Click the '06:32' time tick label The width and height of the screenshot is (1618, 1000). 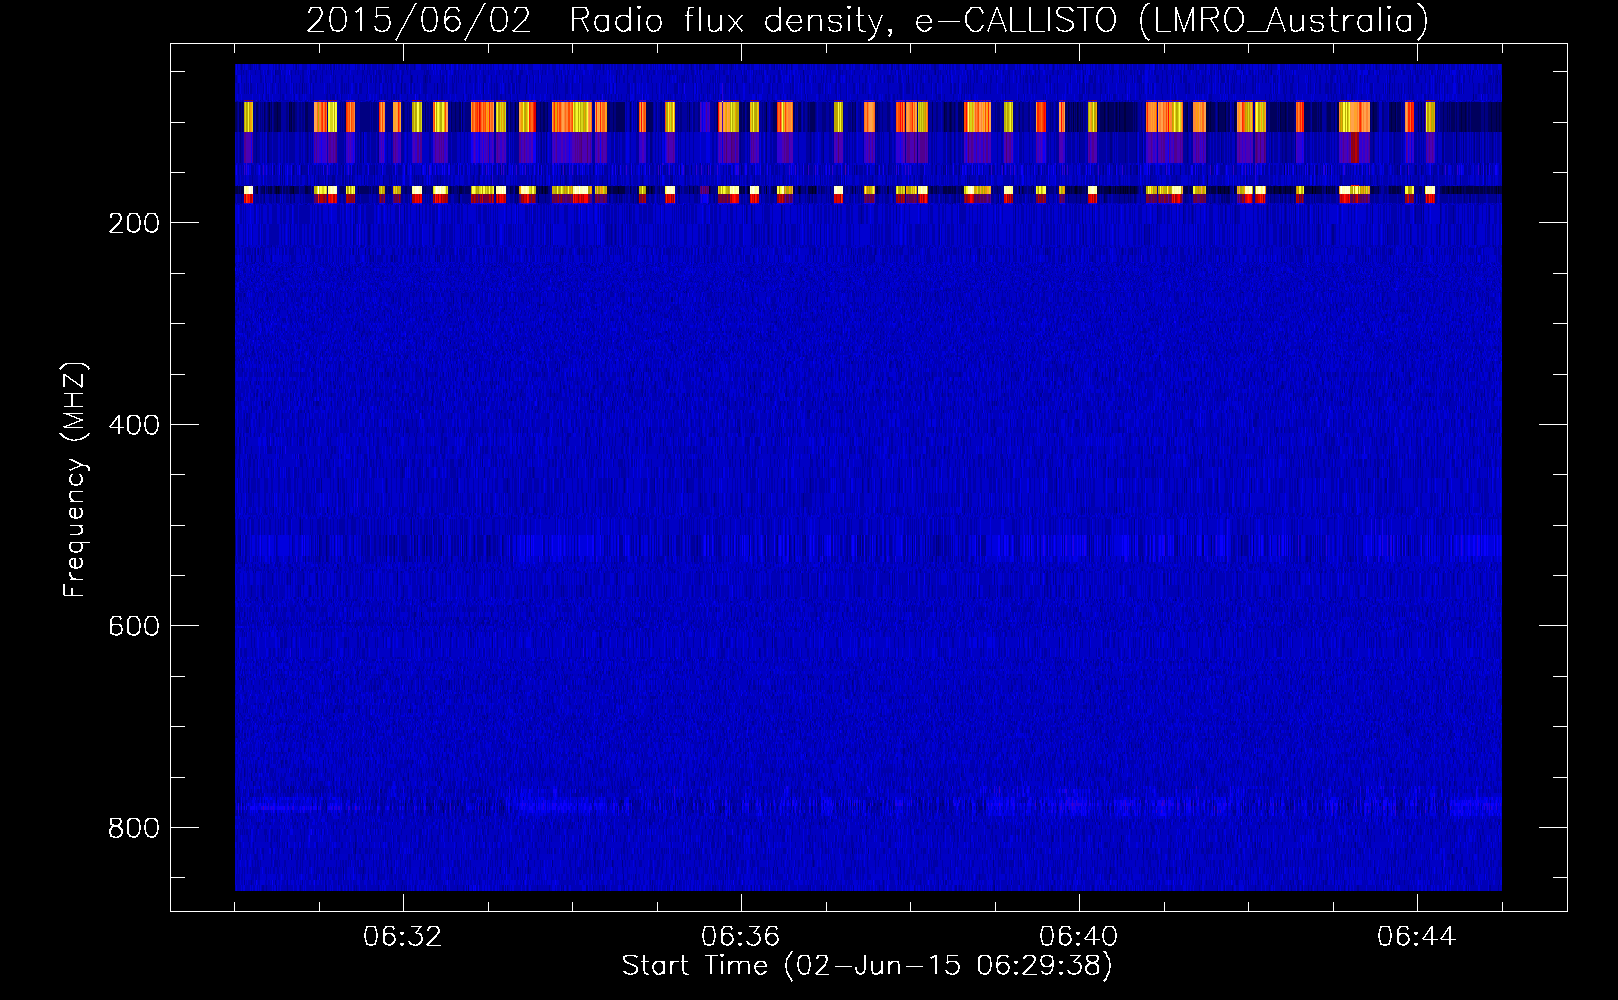403,937
